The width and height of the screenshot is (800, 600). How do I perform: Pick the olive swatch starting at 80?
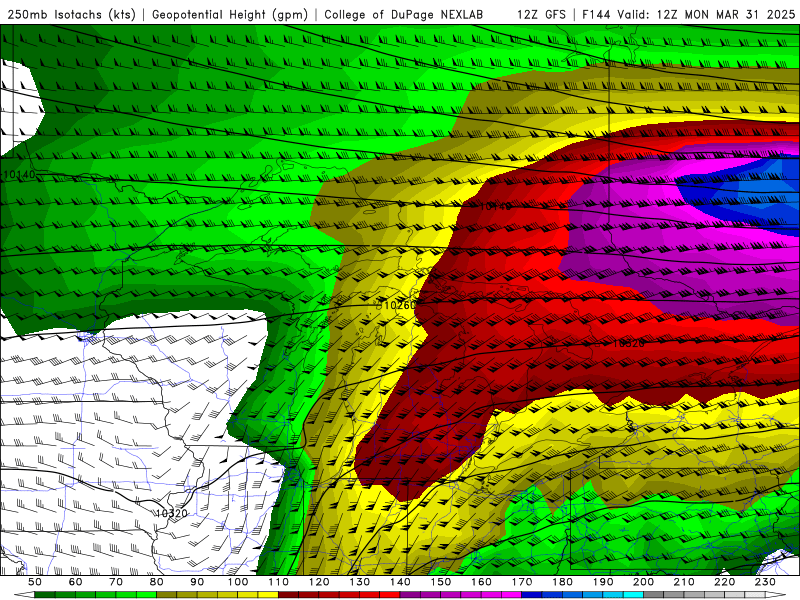click(x=167, y=595)
